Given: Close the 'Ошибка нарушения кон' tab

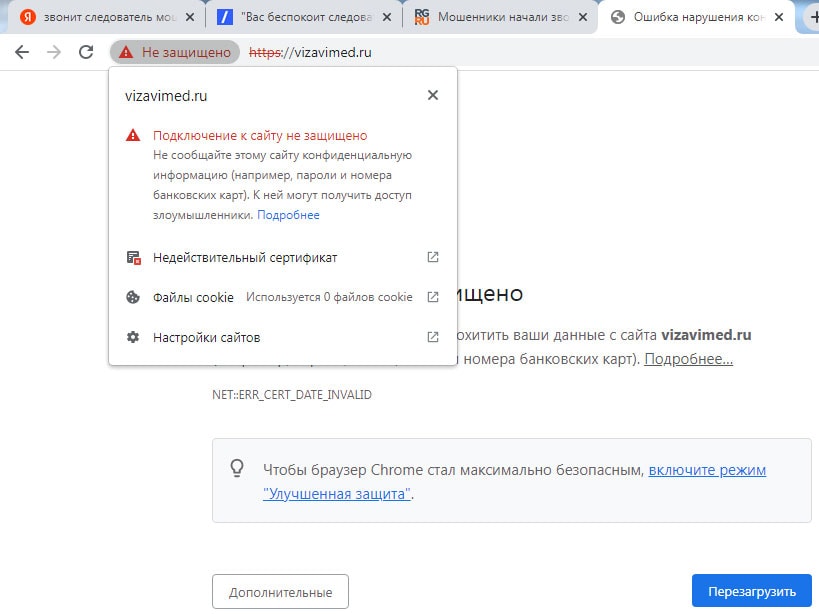Looking at the screenshot, I should (779, 17).
